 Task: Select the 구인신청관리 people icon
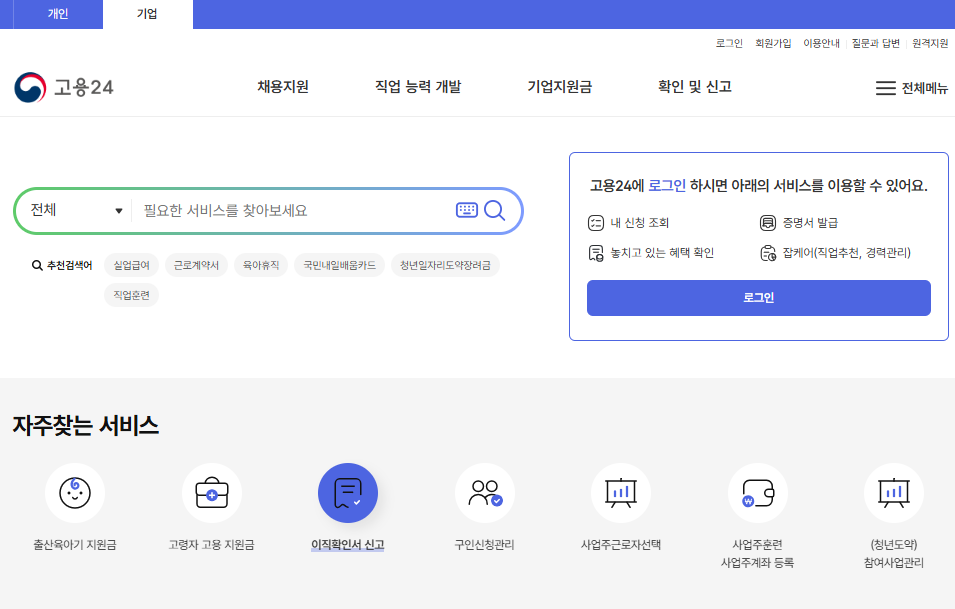[484, 492]
